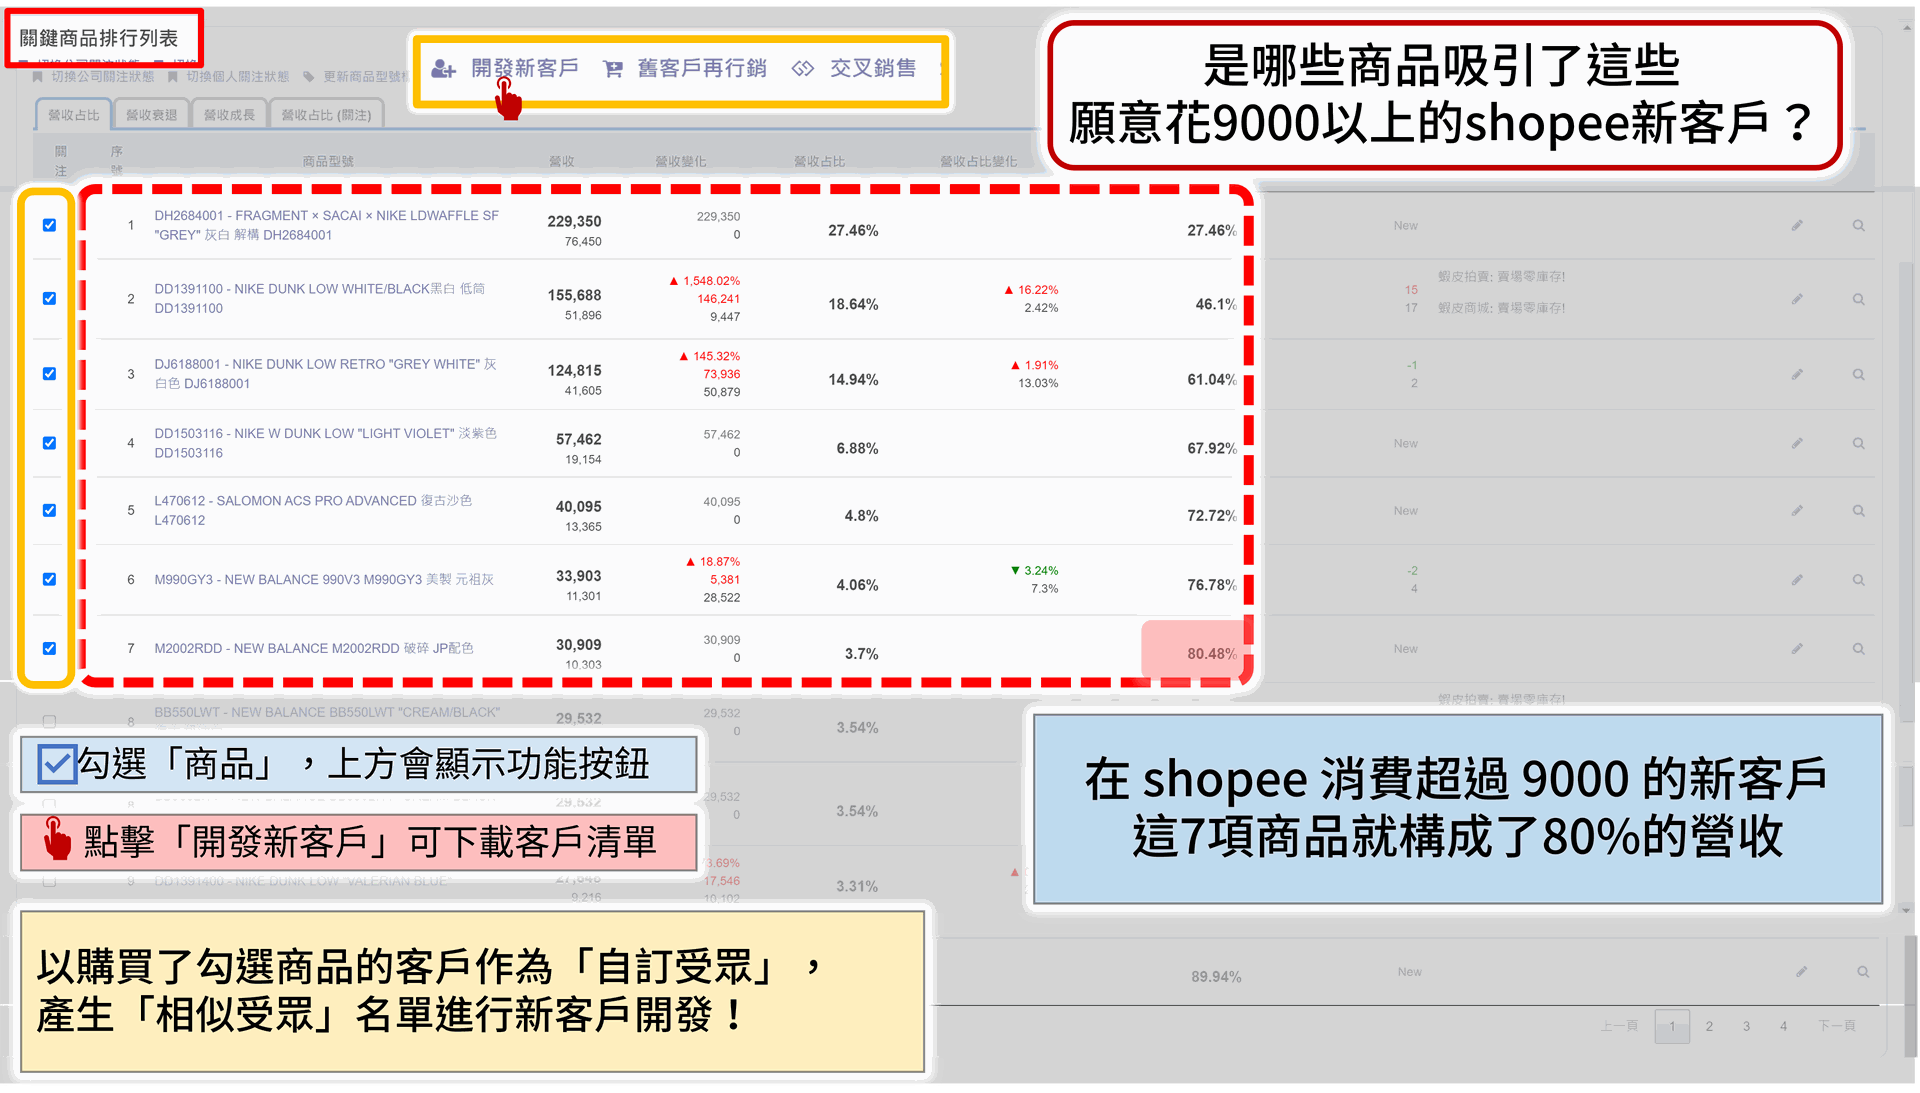Click magnifier icon in the 89.94% row

coord(1863,972)
